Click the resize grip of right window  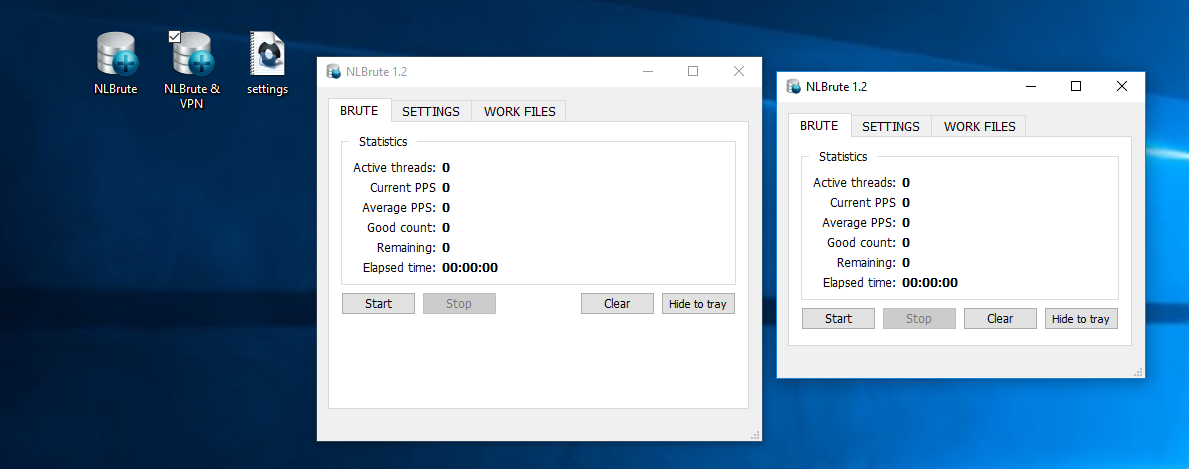[1138, 373]
